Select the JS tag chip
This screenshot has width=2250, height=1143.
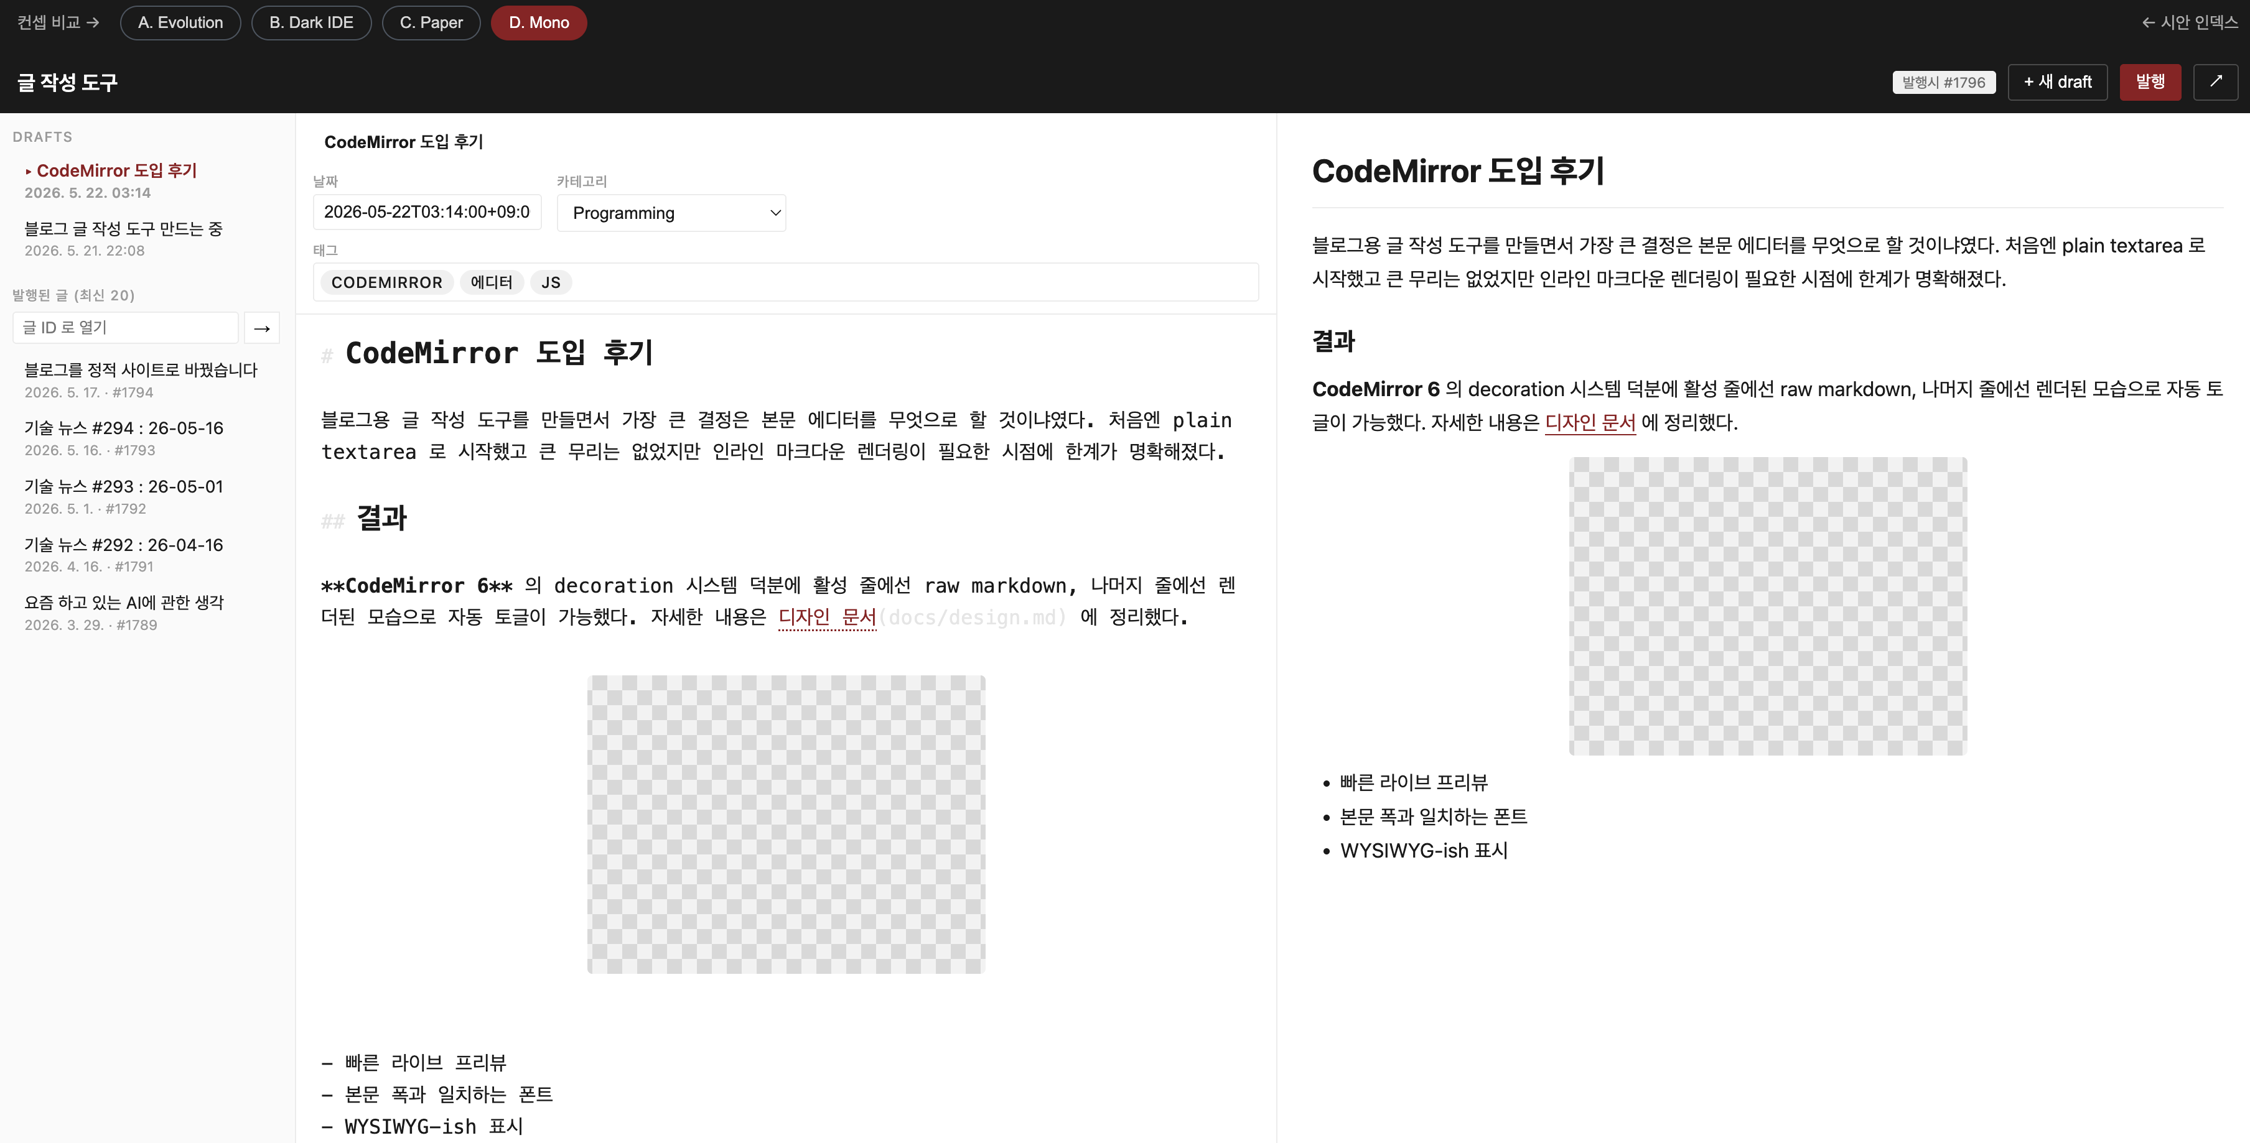click(x=551, y=283)
